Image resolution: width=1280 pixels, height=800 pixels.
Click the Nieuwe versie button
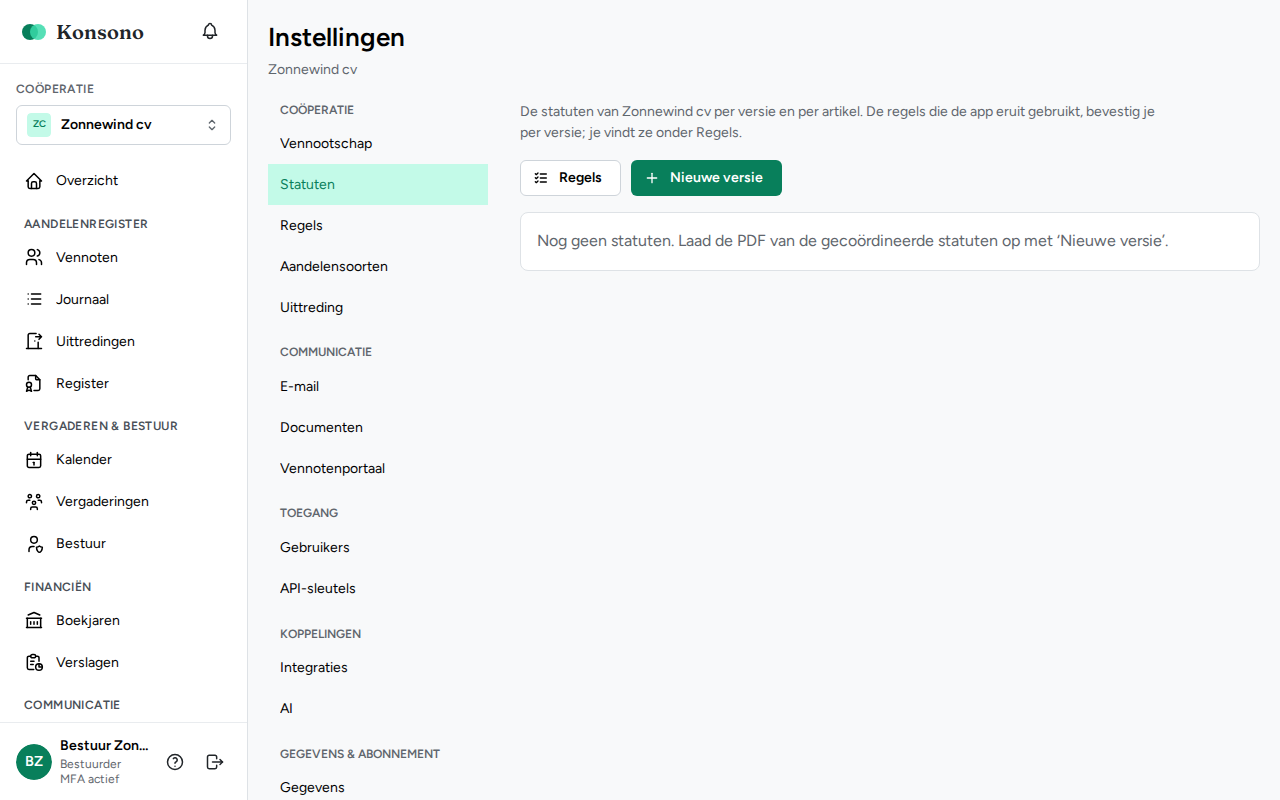coord(706,178)
